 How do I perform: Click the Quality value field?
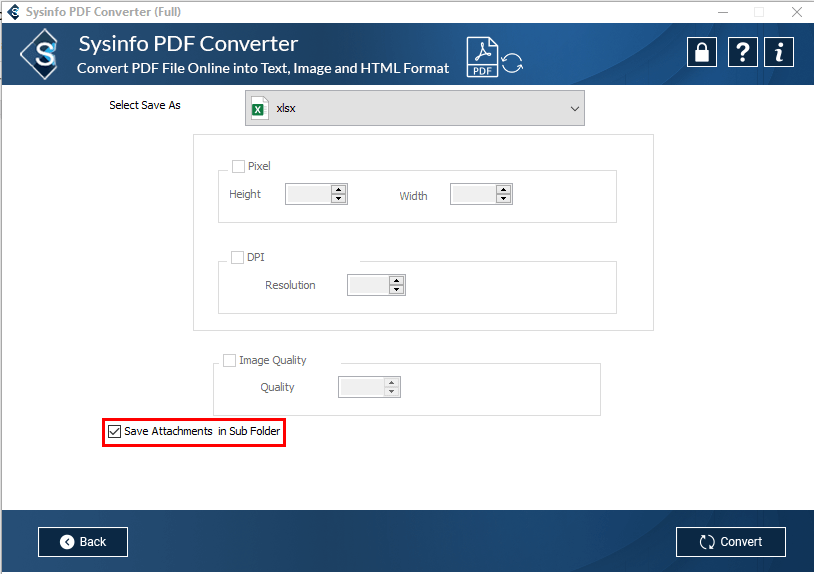(x=362, y=387)
